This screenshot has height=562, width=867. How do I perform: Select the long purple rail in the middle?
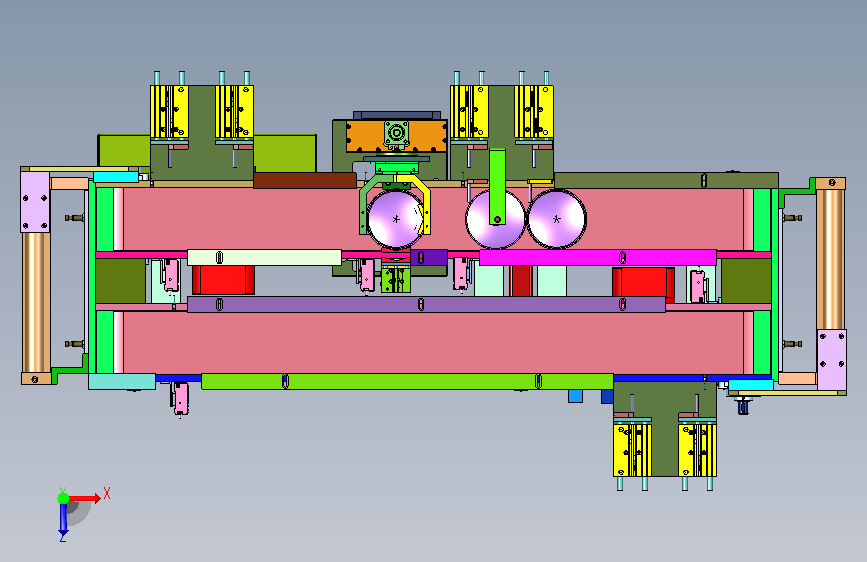coord(426,304)
